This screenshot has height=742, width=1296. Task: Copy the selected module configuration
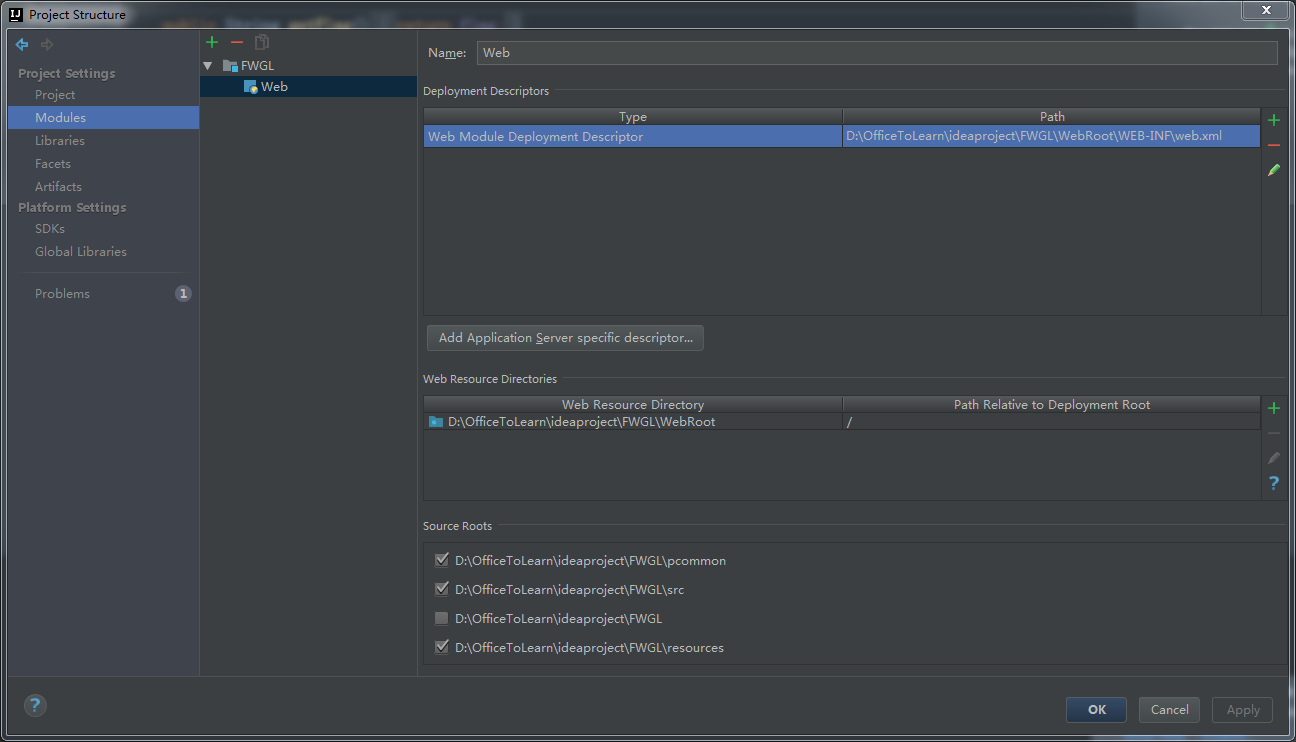click(x=262, y=42)
